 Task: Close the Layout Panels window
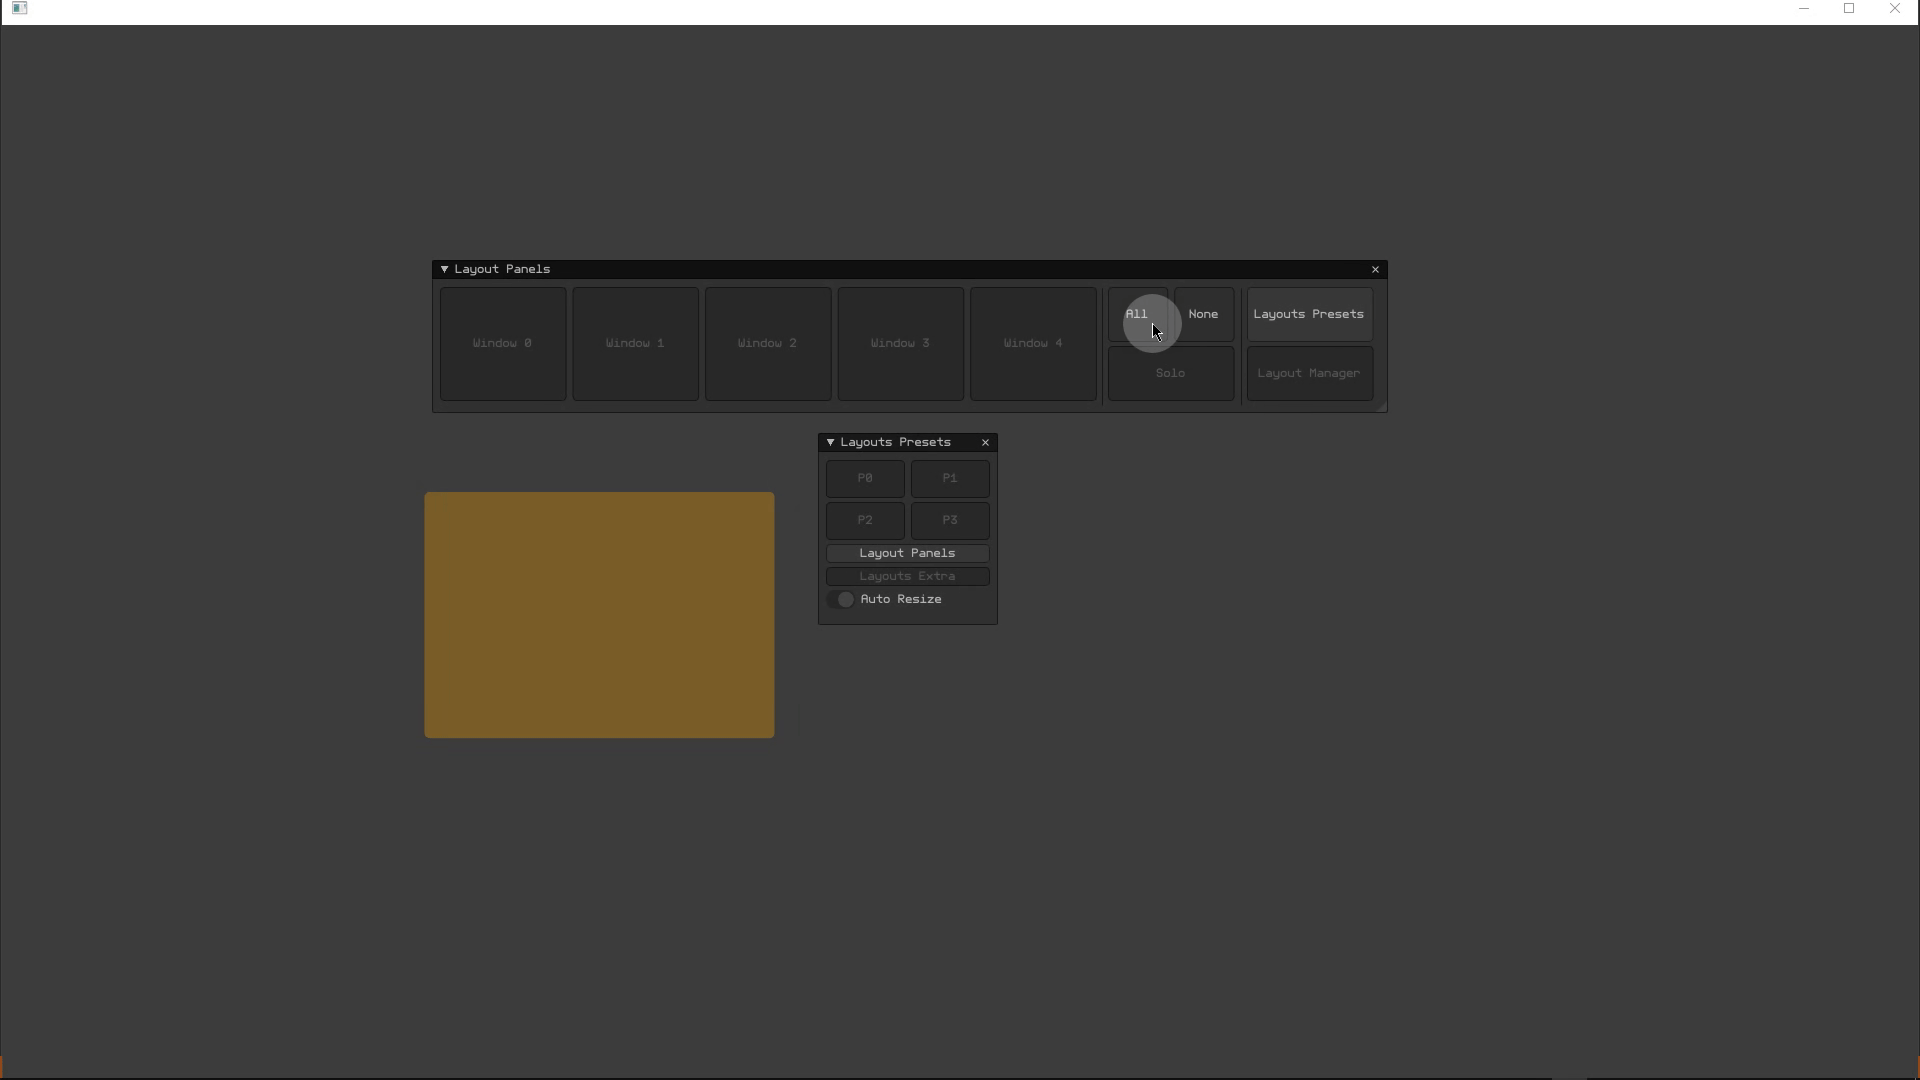[x=1375, y=269]
